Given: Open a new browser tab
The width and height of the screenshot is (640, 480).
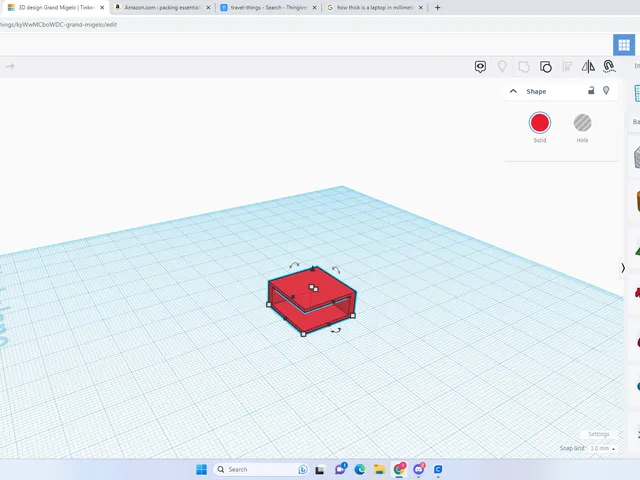Looking at the screenshot, I should click(x=438, y=7).
